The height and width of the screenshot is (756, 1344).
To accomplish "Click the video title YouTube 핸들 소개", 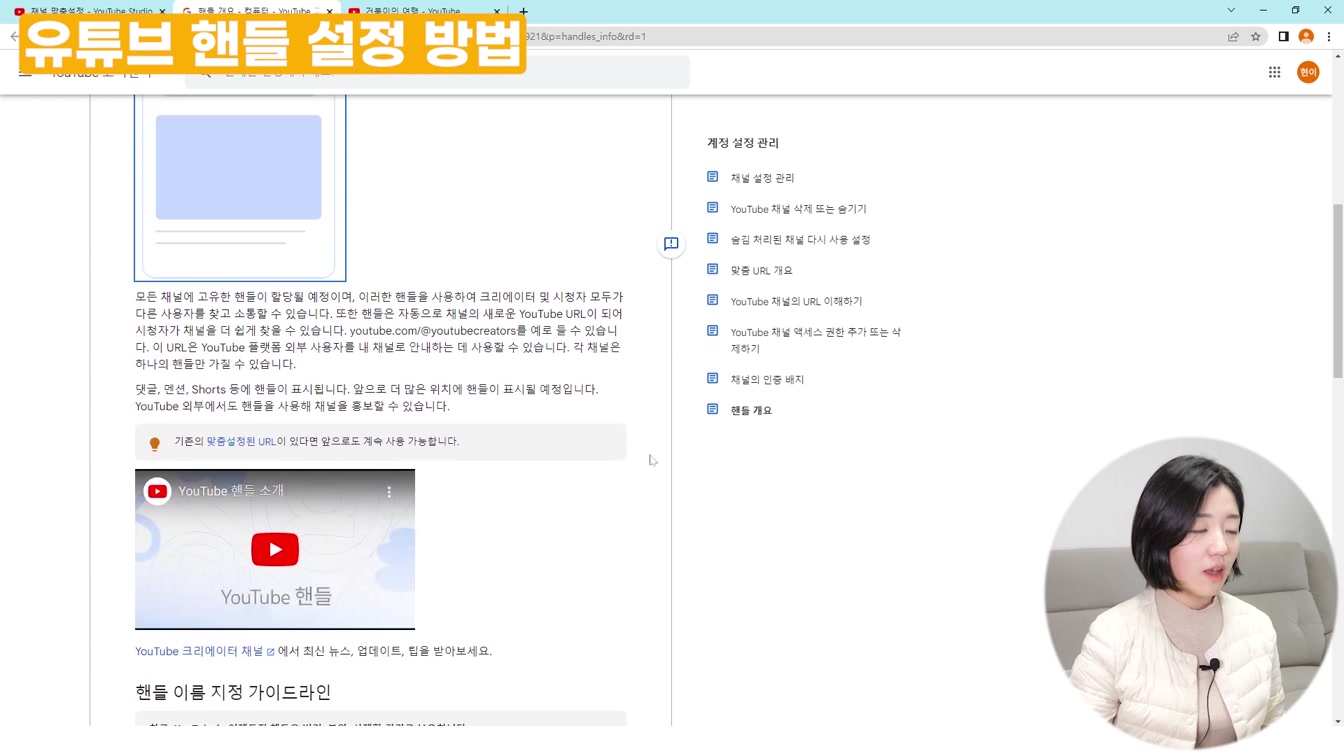I will 231,491.
